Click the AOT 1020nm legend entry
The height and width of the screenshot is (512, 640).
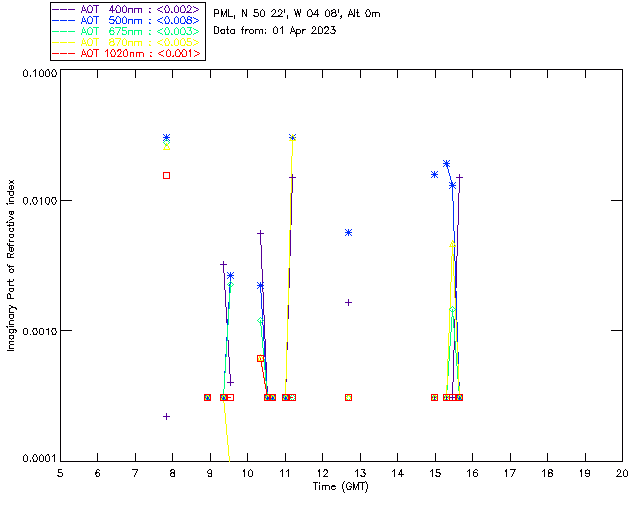[x=127, y=53]
